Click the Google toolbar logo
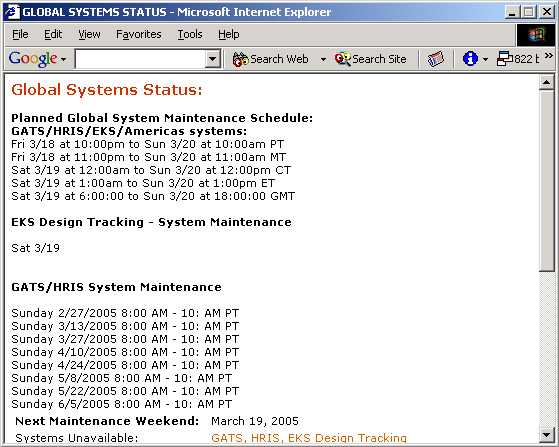Image resolution: width=559 pixels, height=447 pixels. pos(33,58)
